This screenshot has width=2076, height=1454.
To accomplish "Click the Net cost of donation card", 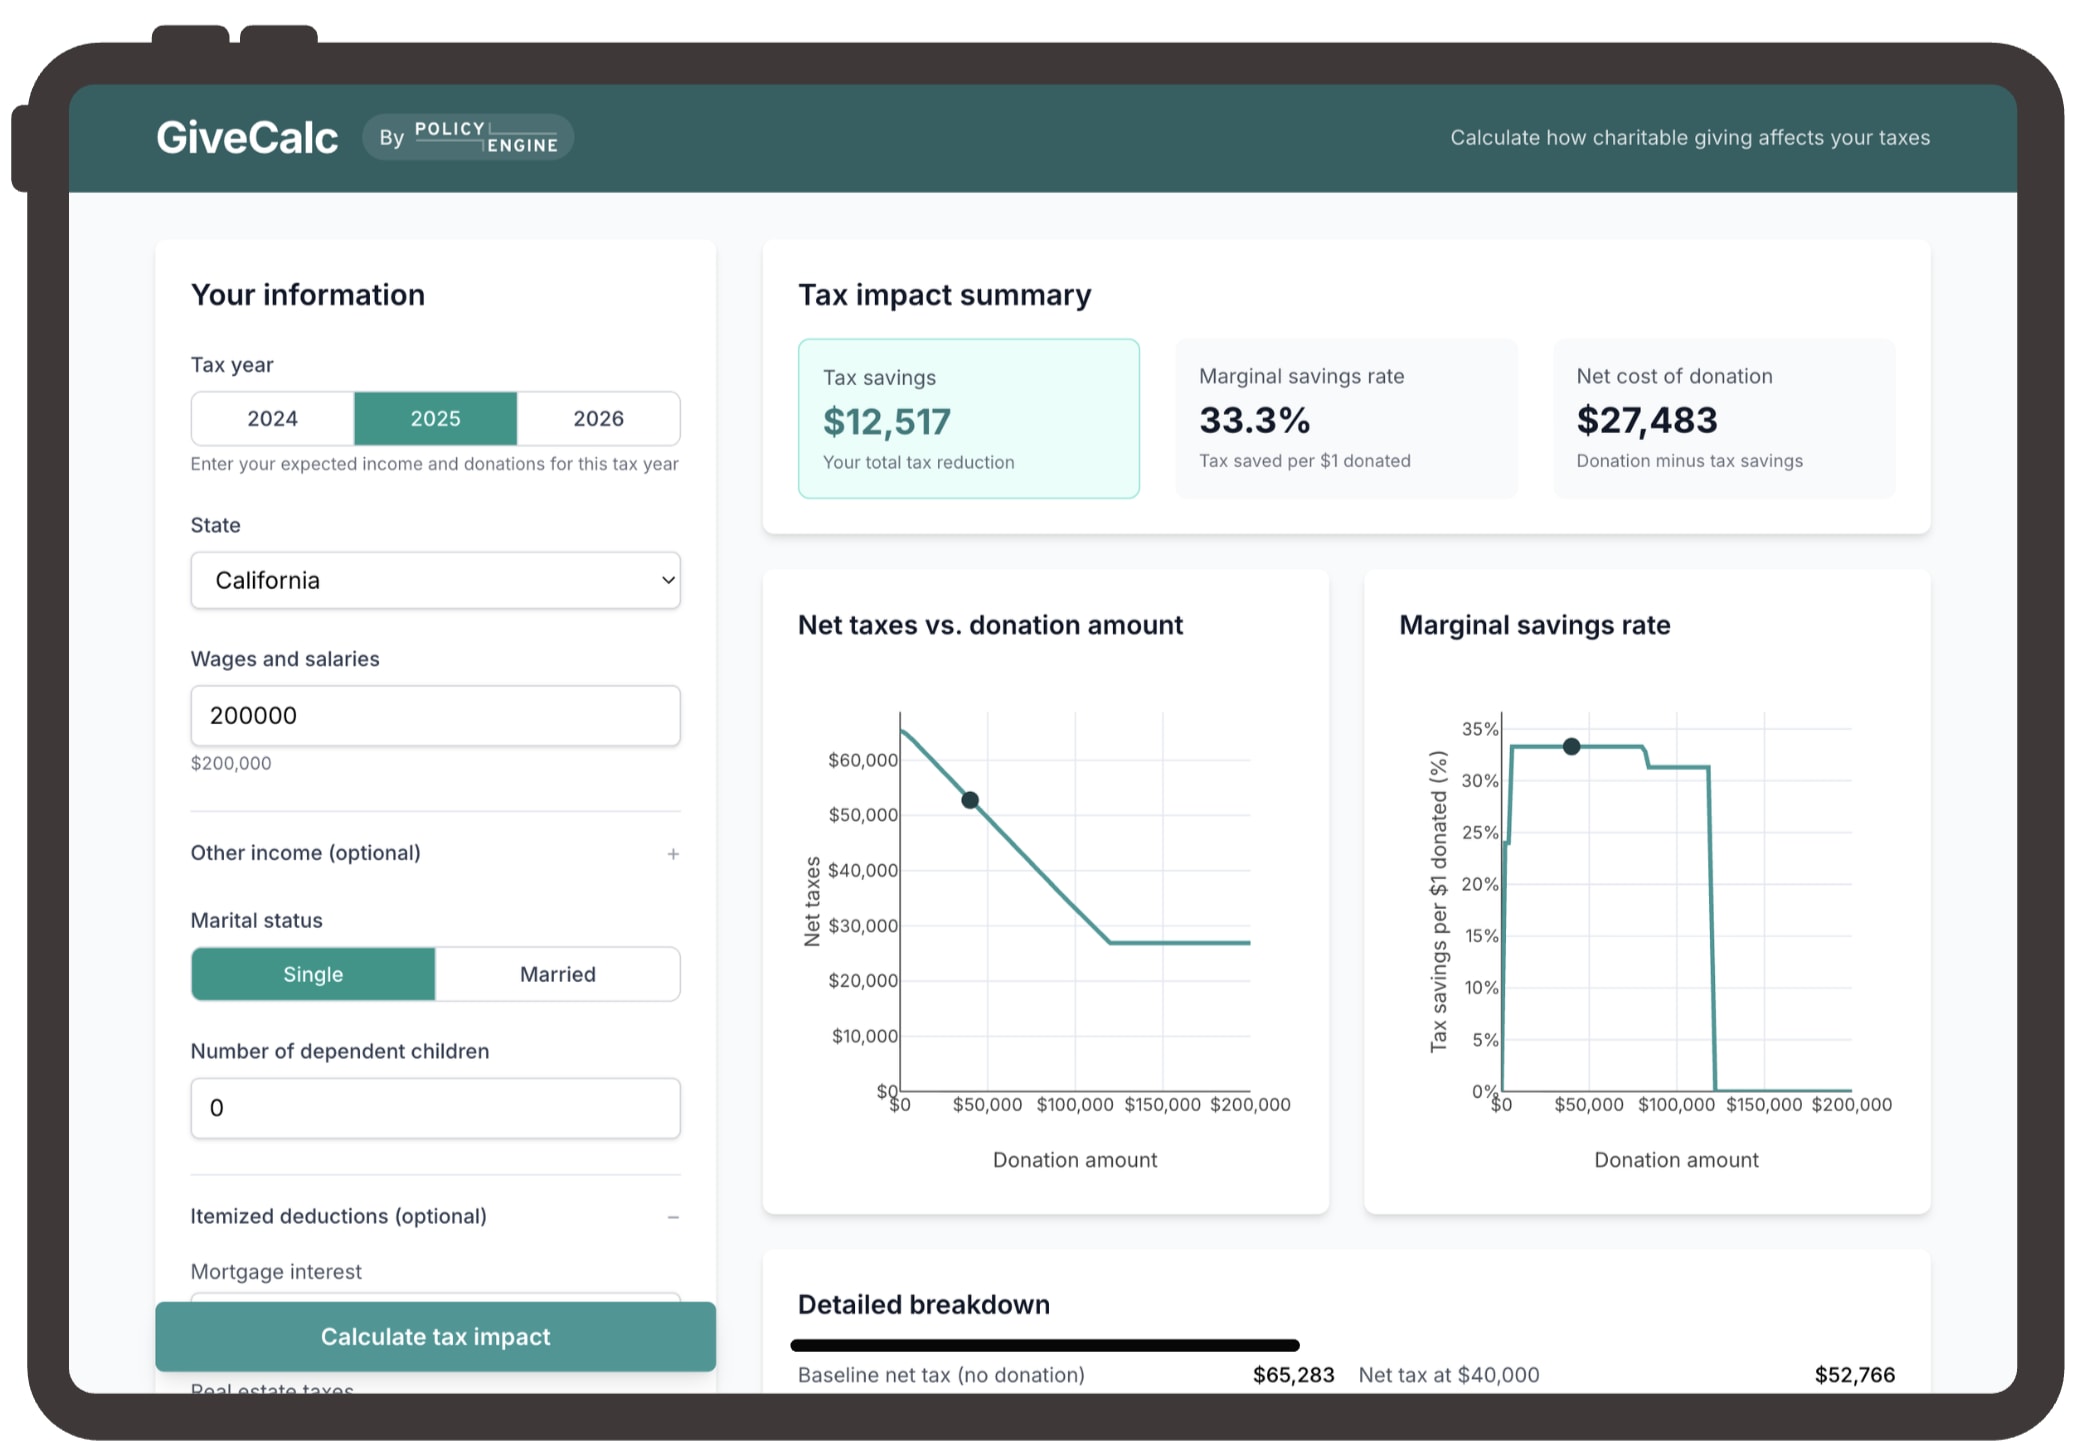I will tap(1723, 419).
